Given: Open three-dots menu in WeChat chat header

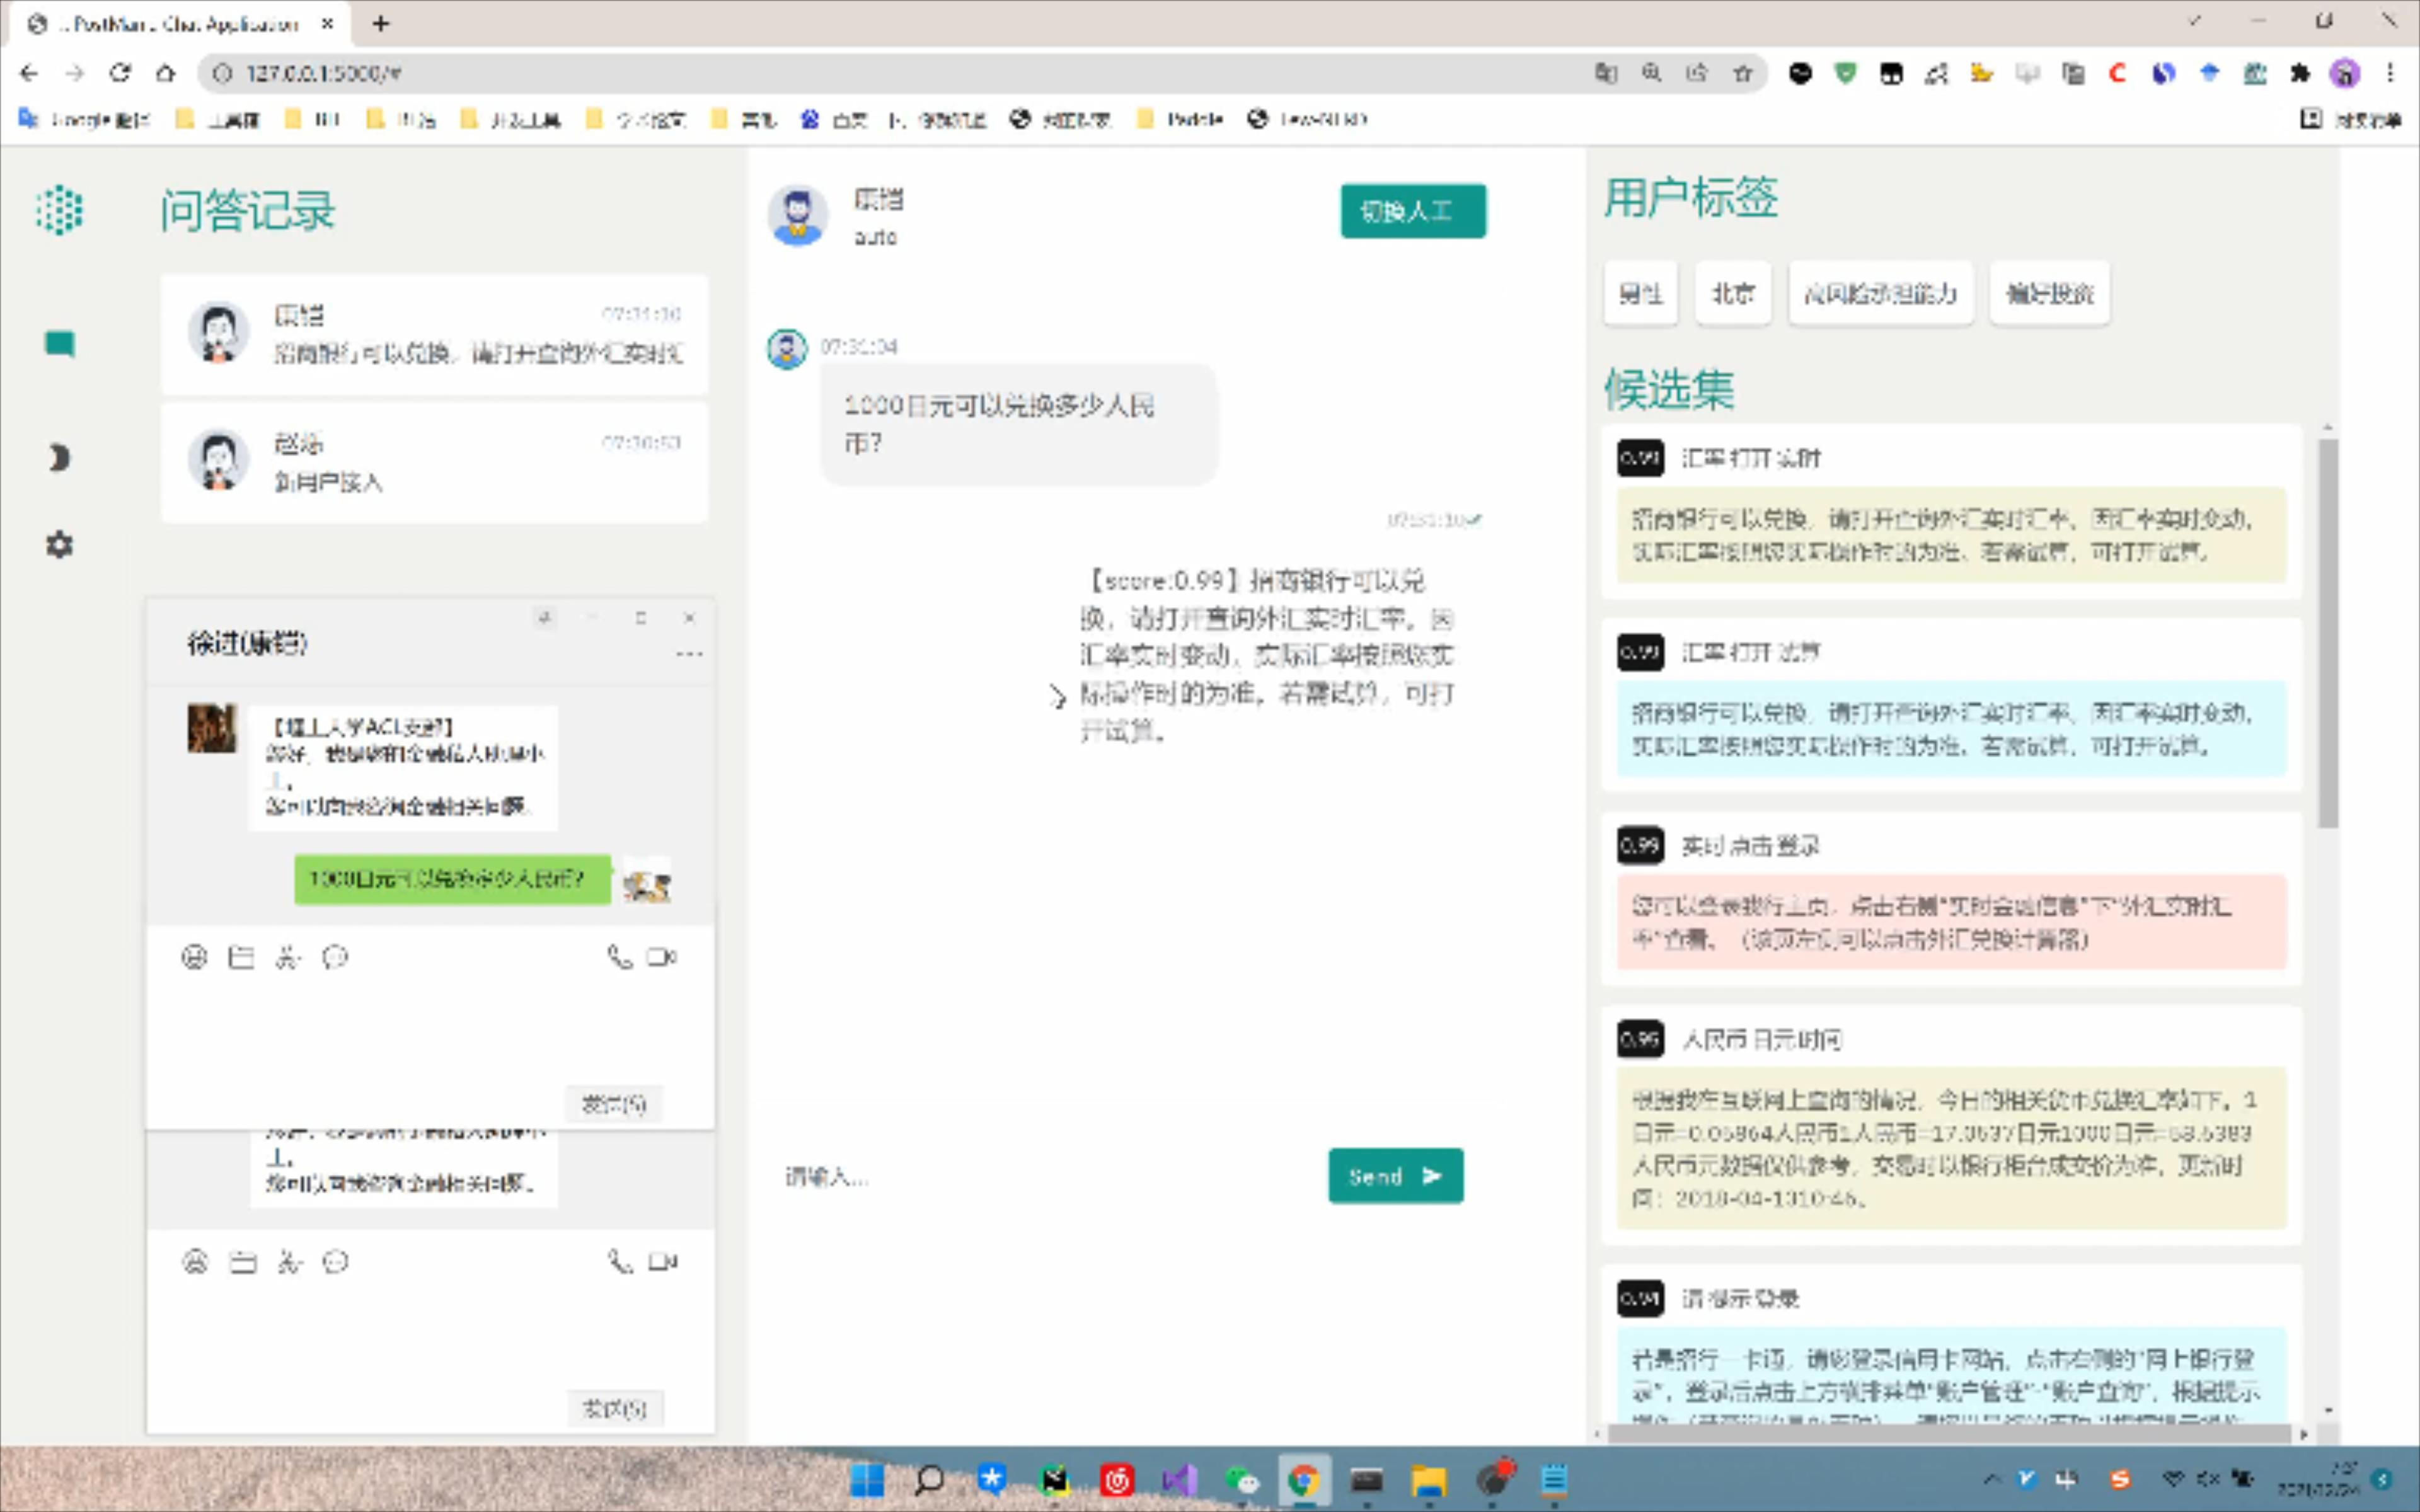Looking at the screenshot, I should pos(689,654).
